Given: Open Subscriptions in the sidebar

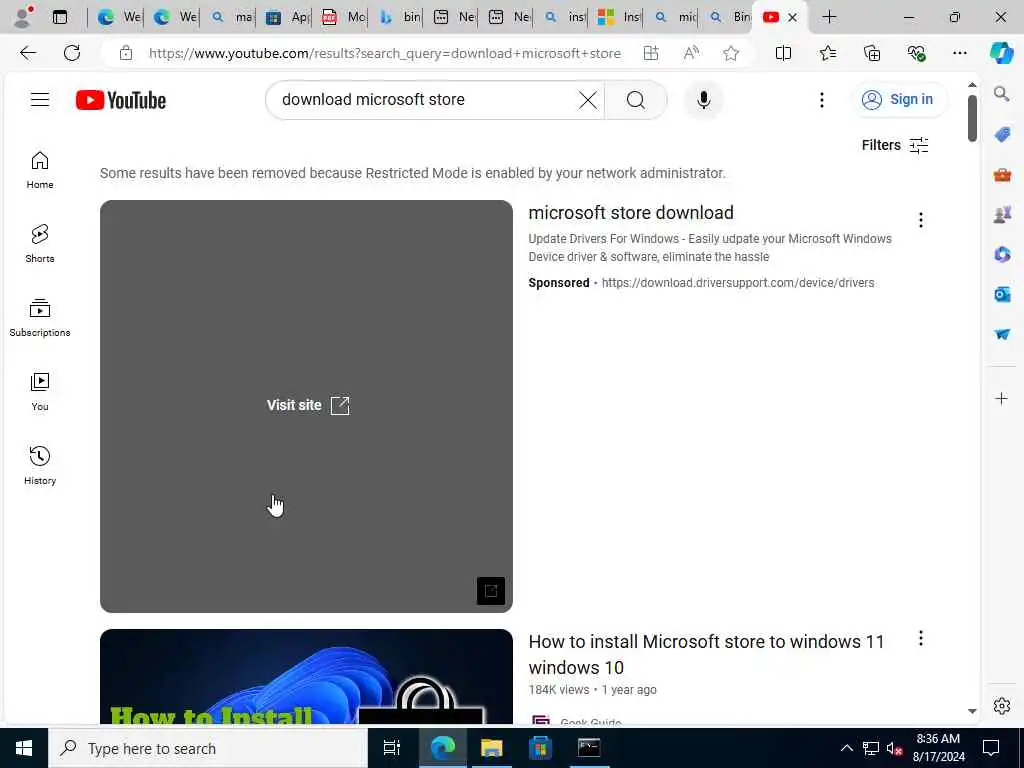Looking at the screenshot, I should [x=40, y=318].
